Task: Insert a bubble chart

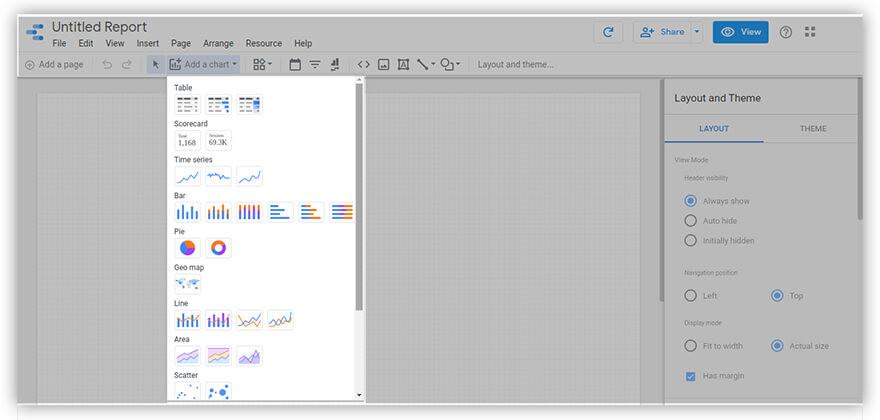Action: 218,391
